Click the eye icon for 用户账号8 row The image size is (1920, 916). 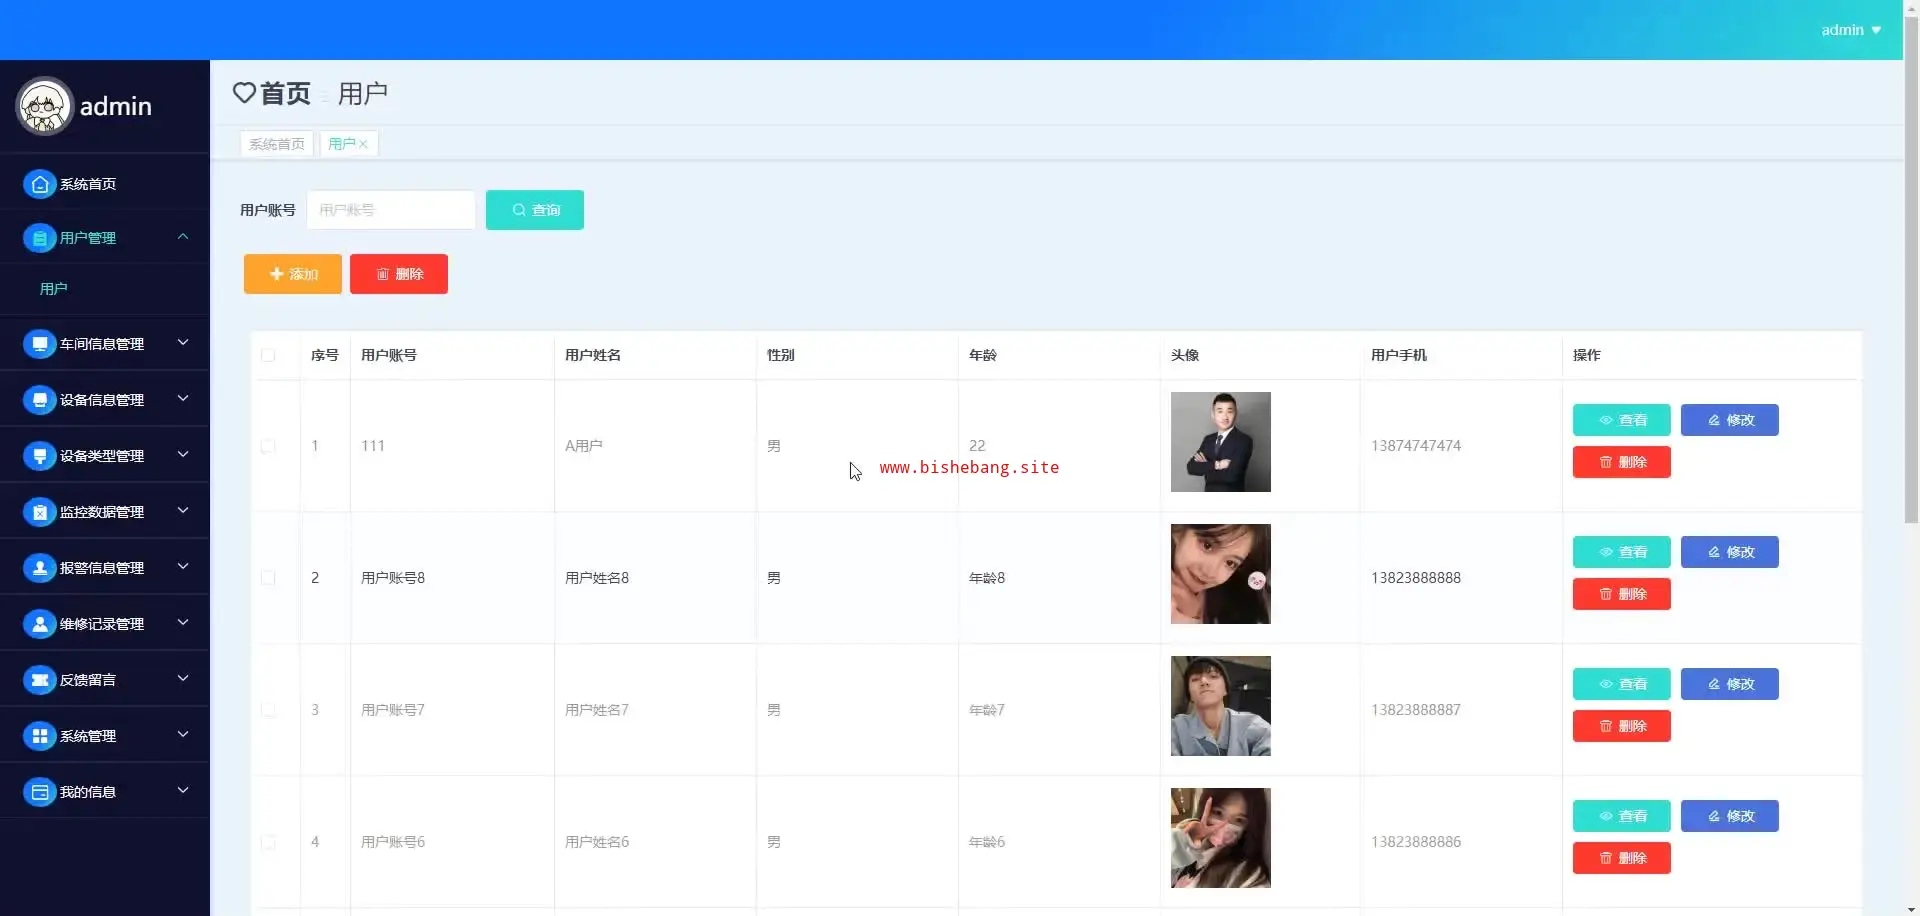(x=1606, y=552)
